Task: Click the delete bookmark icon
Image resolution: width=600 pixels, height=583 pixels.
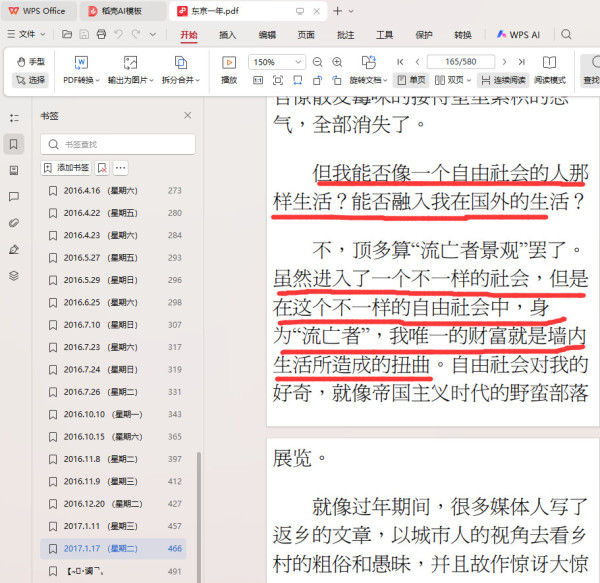Action: (x=102, y=168)
